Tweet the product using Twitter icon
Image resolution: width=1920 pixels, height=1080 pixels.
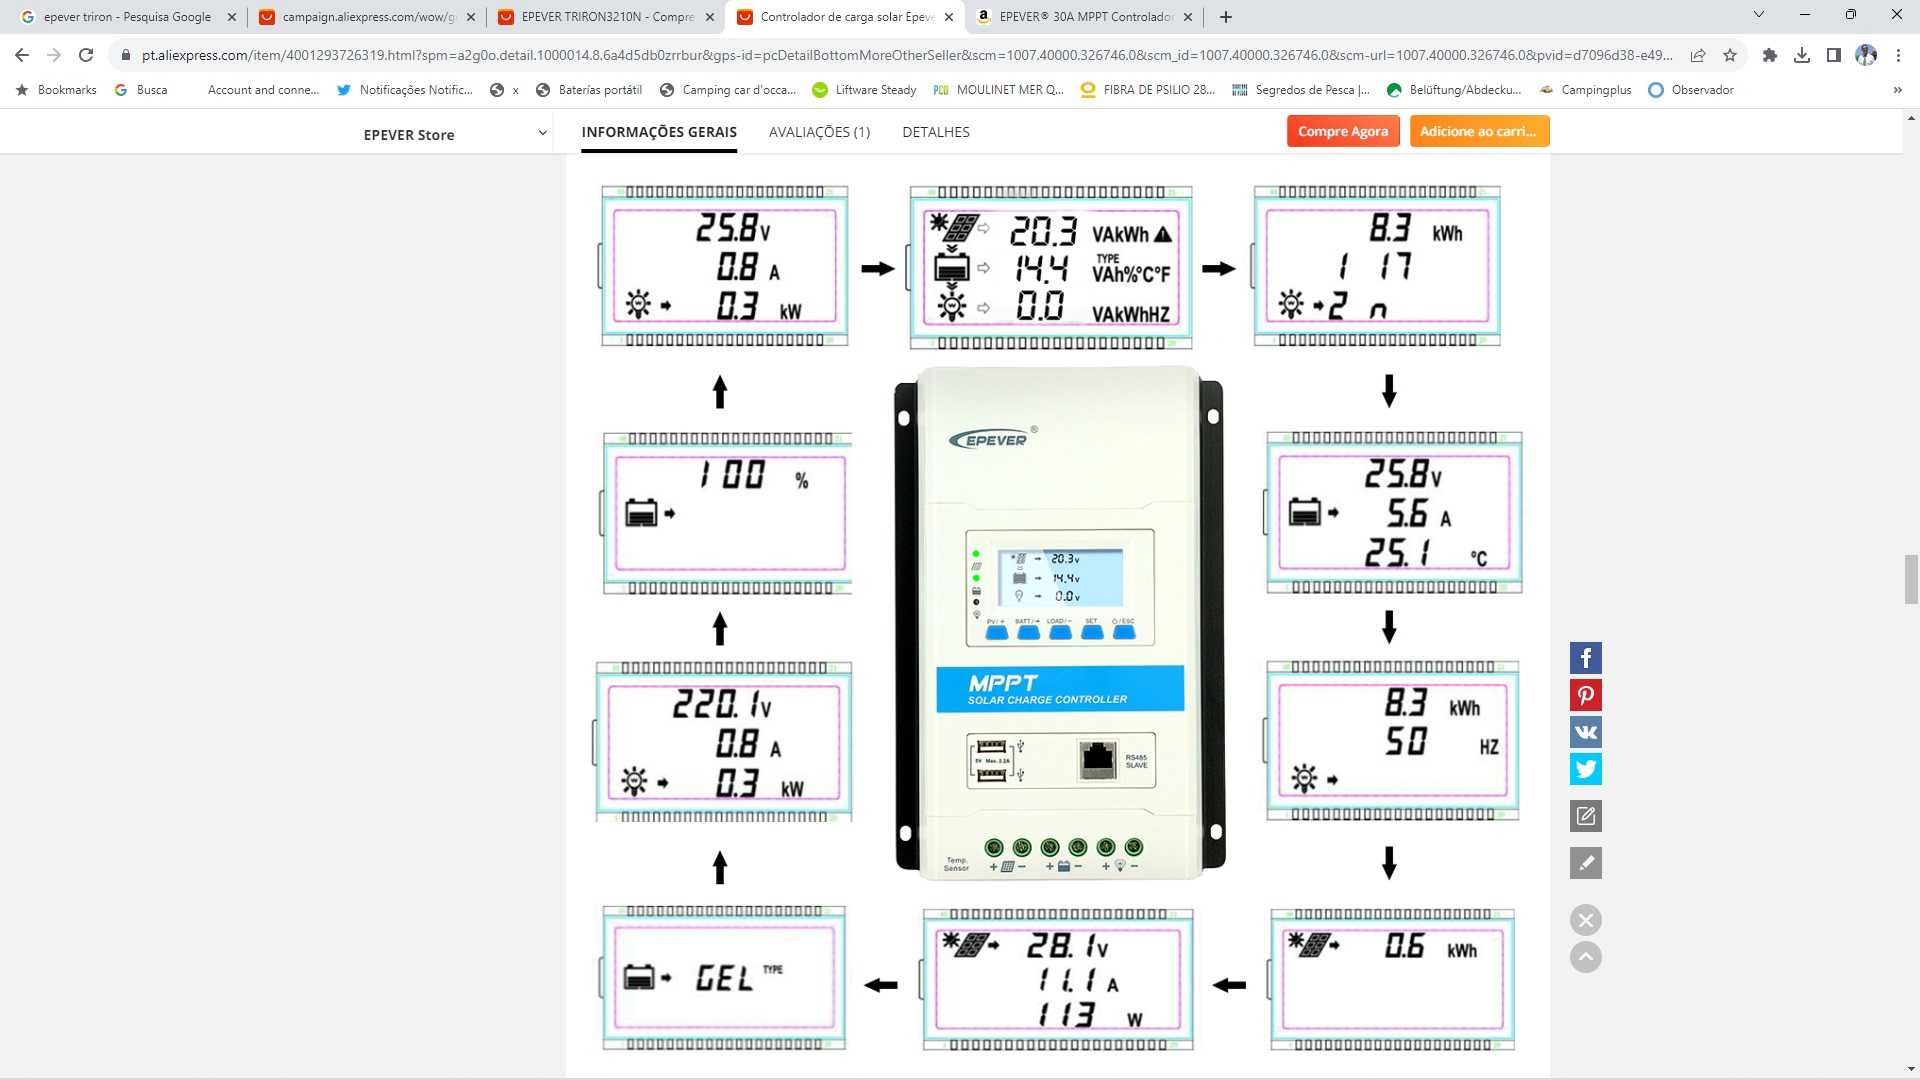coord(1585,769)
